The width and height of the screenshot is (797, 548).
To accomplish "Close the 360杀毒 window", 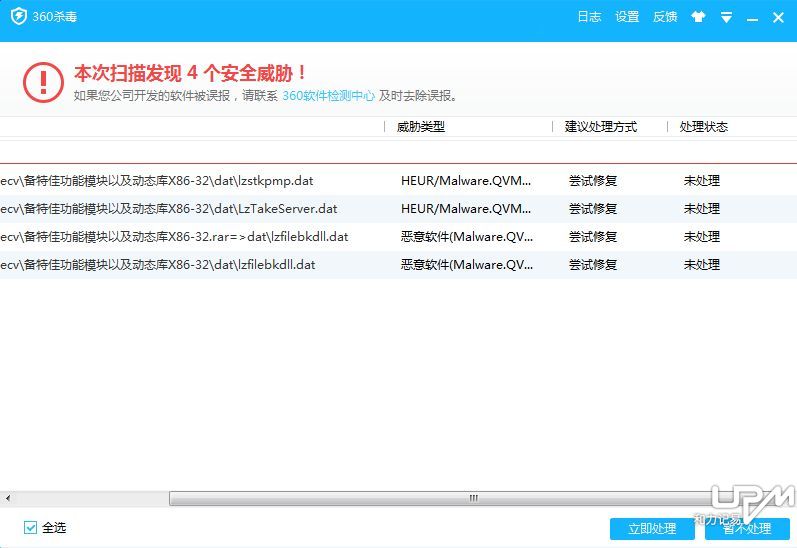I will coord(778,17).
